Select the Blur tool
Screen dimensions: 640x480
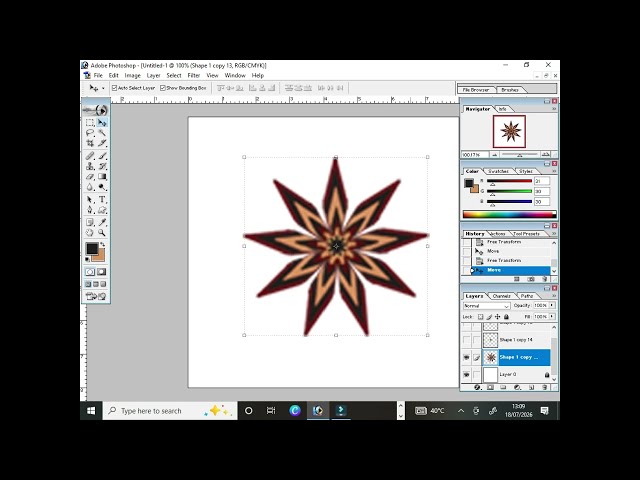(x=90, y=187)
